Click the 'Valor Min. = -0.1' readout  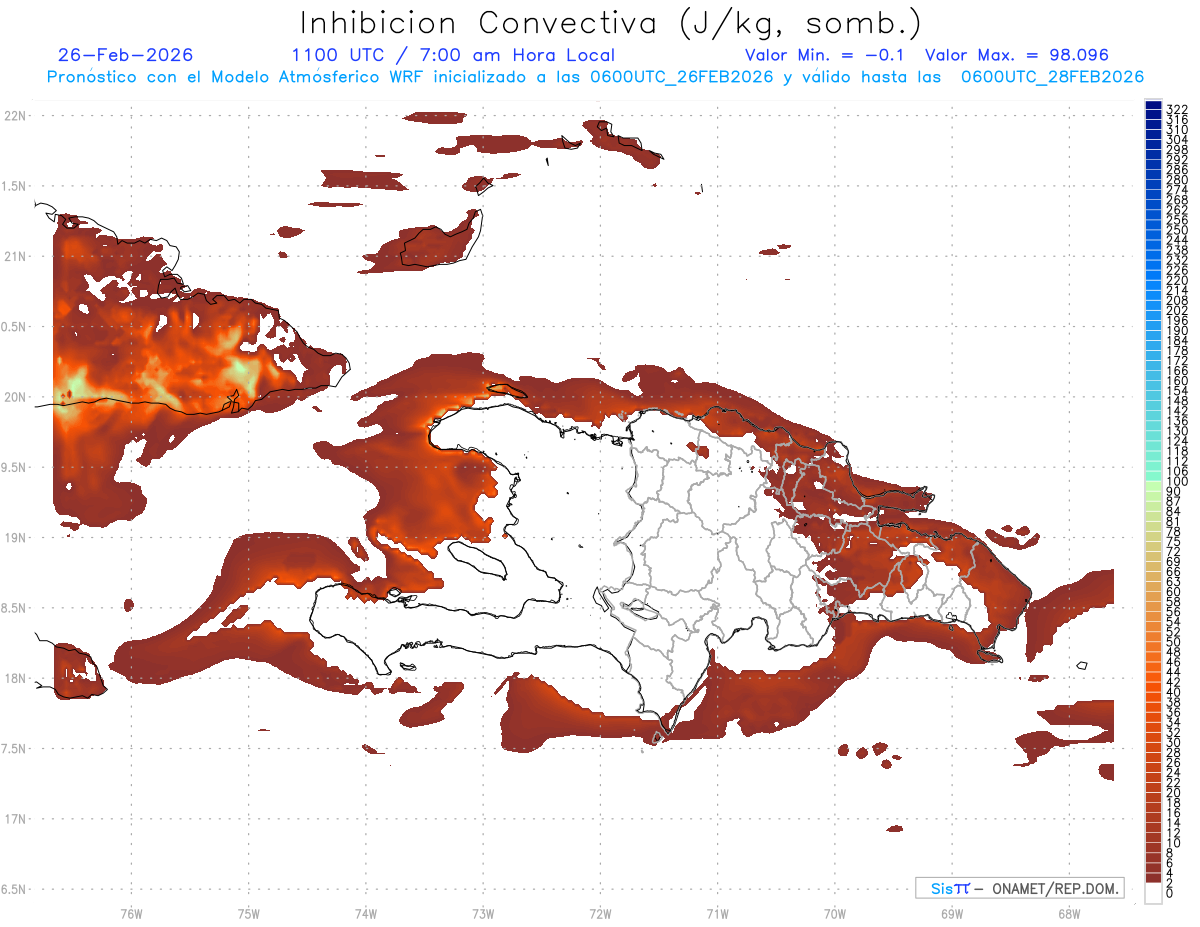(x=825, y=55)
